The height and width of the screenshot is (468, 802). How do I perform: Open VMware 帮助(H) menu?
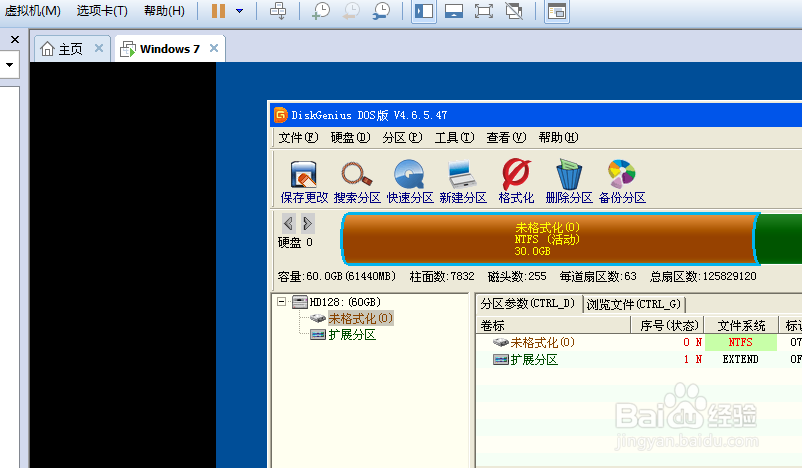(x=165, y=11)
